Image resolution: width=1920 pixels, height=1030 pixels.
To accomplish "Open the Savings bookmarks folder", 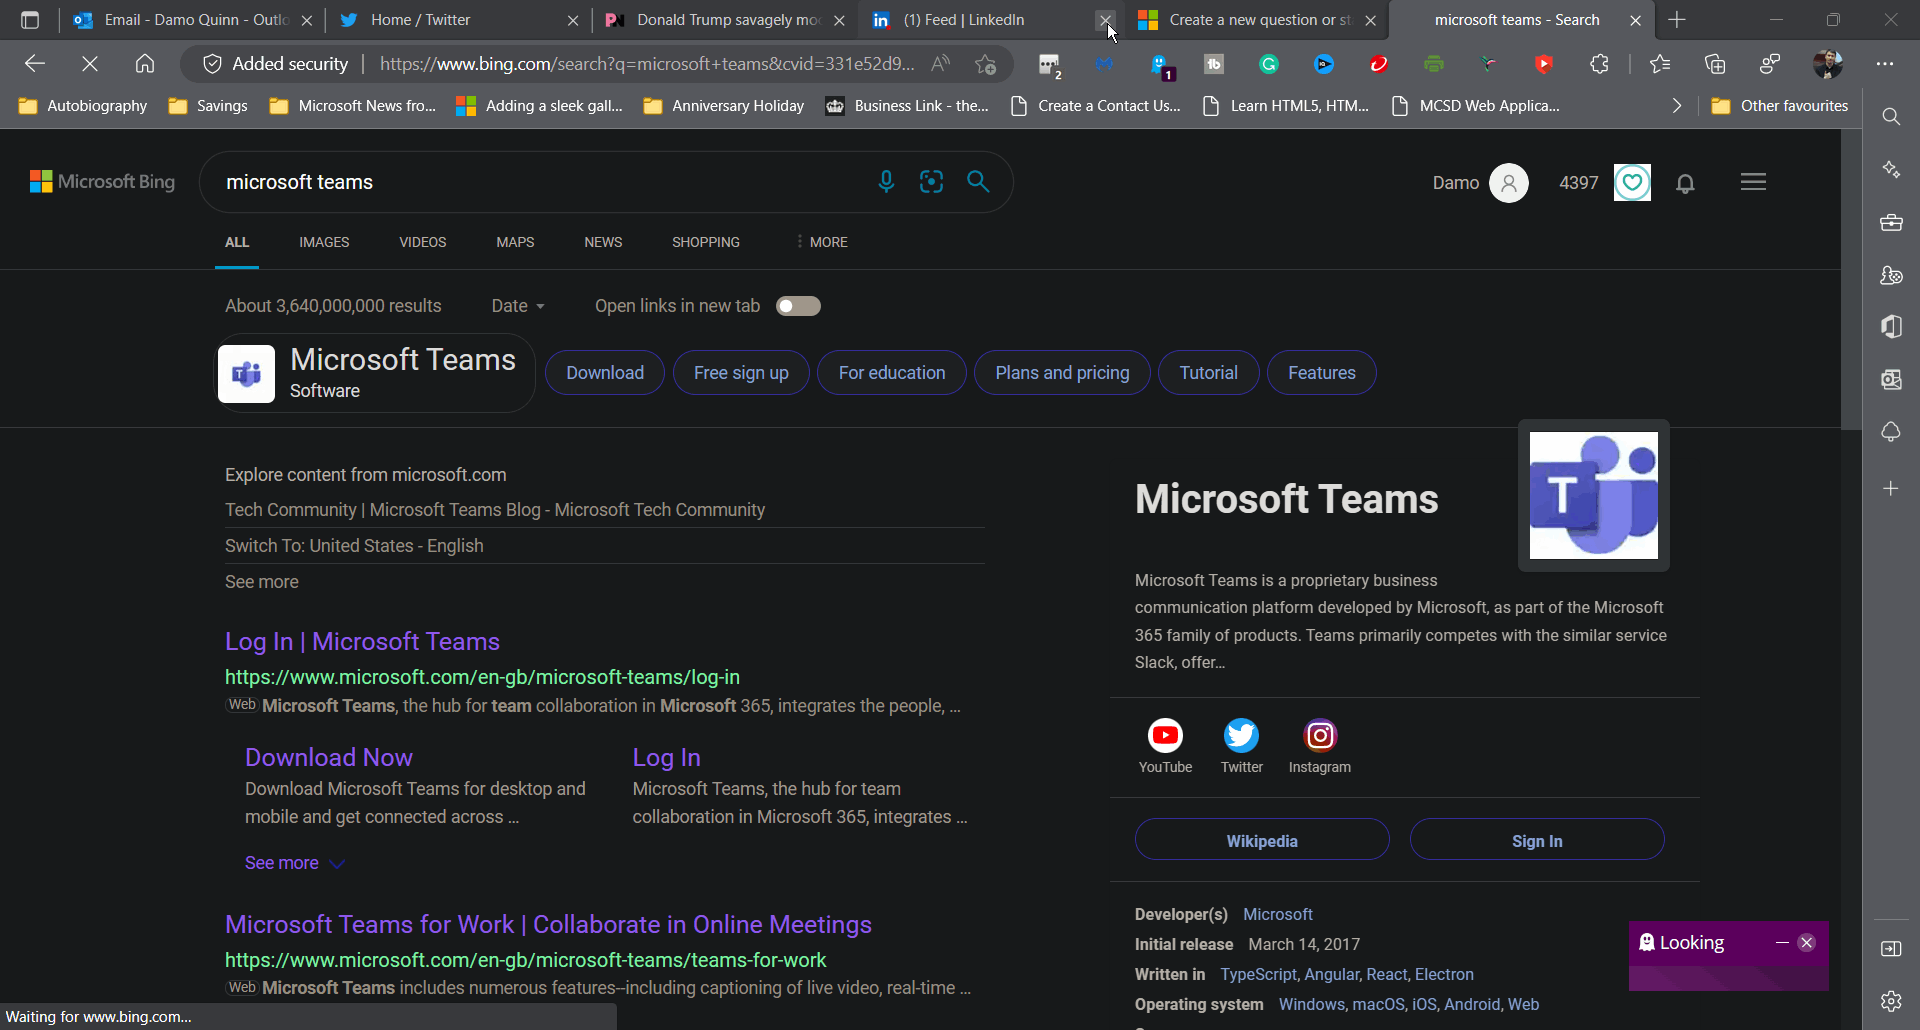I will pyautogui.click(x=208, y=106).
